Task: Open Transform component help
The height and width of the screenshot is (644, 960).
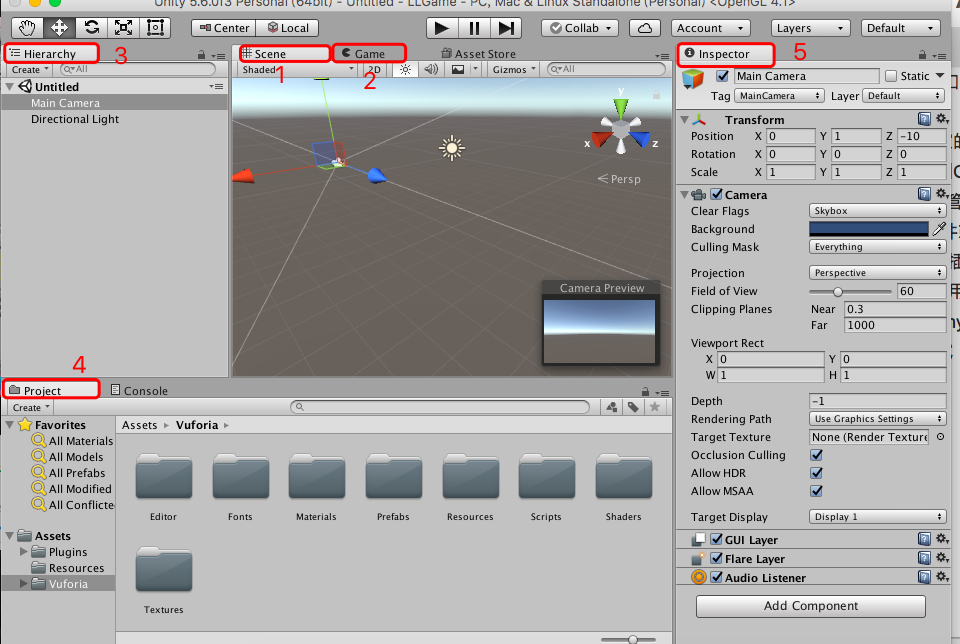Action: [x=924, y=119]
